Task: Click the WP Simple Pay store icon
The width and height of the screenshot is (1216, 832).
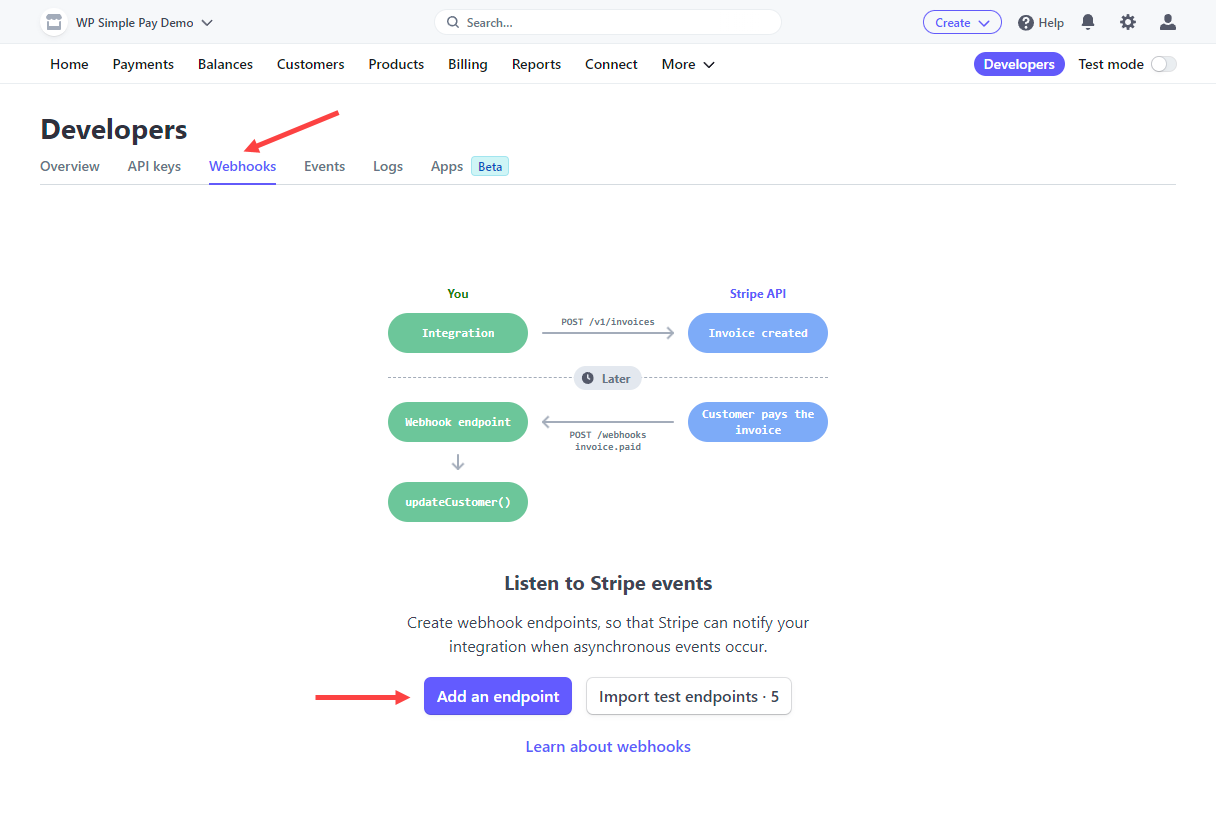Action: (x=54, y=22)
